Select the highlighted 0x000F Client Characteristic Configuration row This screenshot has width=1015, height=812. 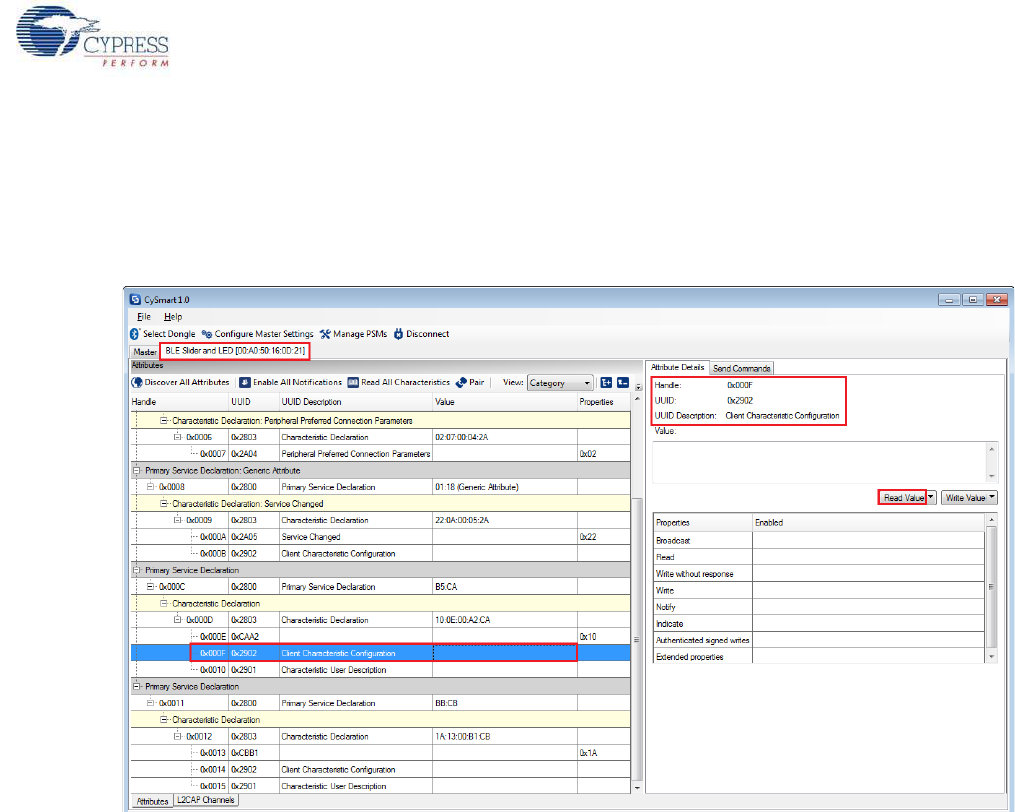381,653
